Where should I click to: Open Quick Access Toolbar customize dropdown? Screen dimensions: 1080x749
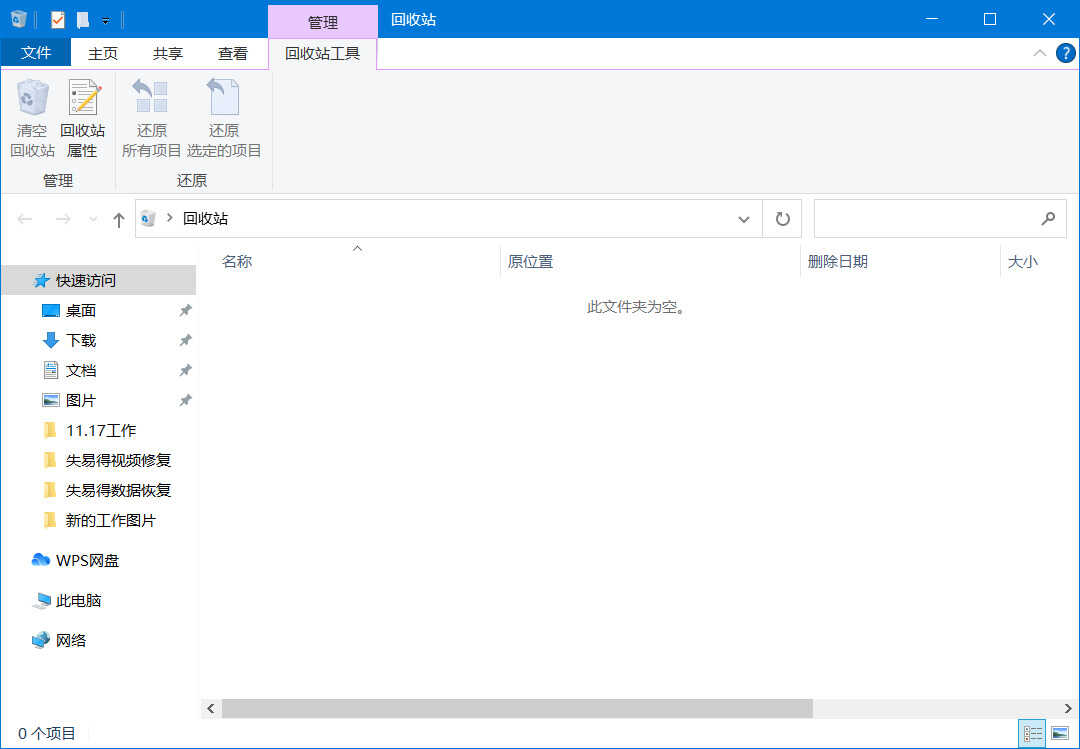(106, 20)
